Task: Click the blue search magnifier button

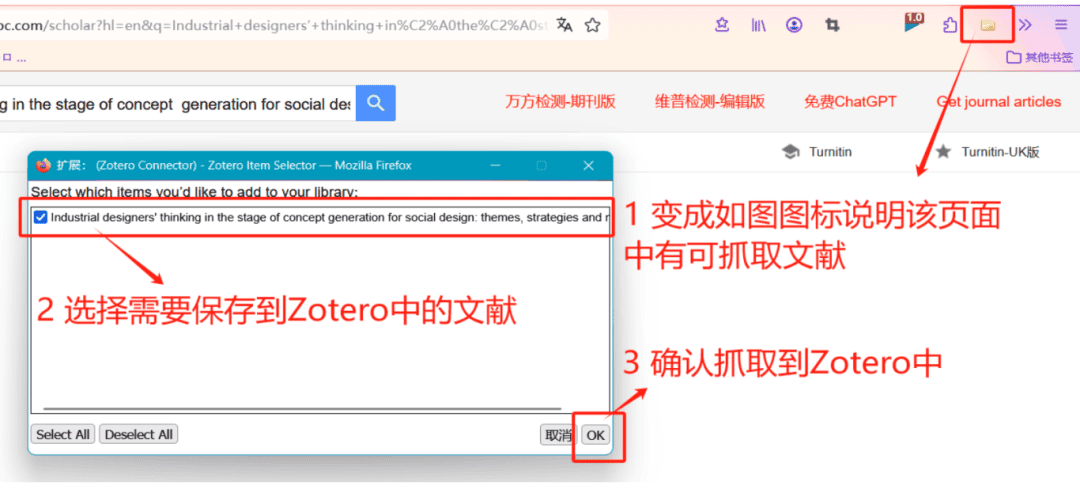Action: point(375,103)
